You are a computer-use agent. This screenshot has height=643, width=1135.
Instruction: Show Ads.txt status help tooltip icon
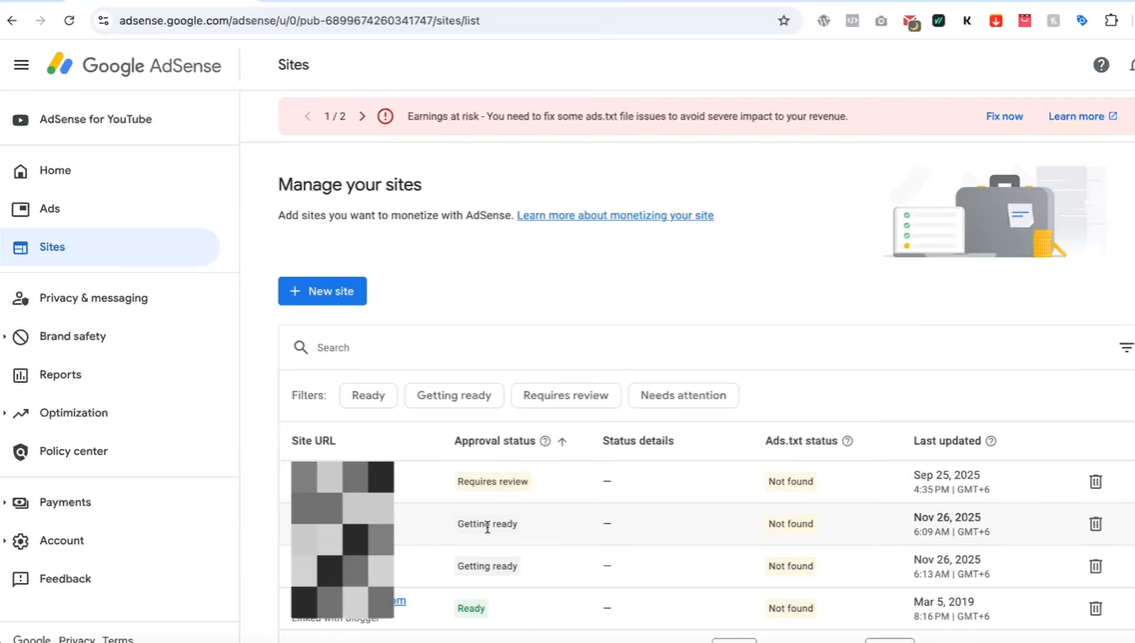(847, 441)
